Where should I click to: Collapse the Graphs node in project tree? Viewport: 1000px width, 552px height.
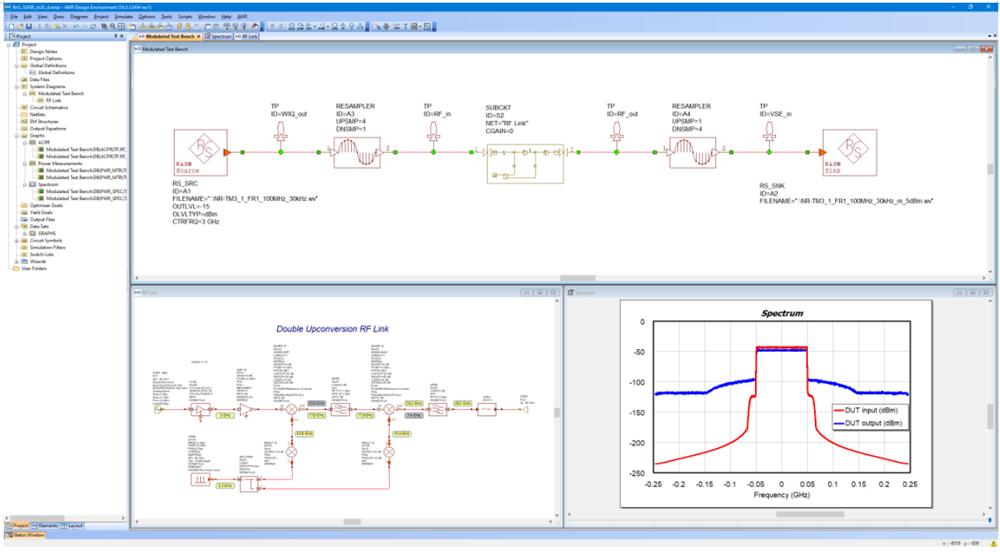[x=17, y=135]
